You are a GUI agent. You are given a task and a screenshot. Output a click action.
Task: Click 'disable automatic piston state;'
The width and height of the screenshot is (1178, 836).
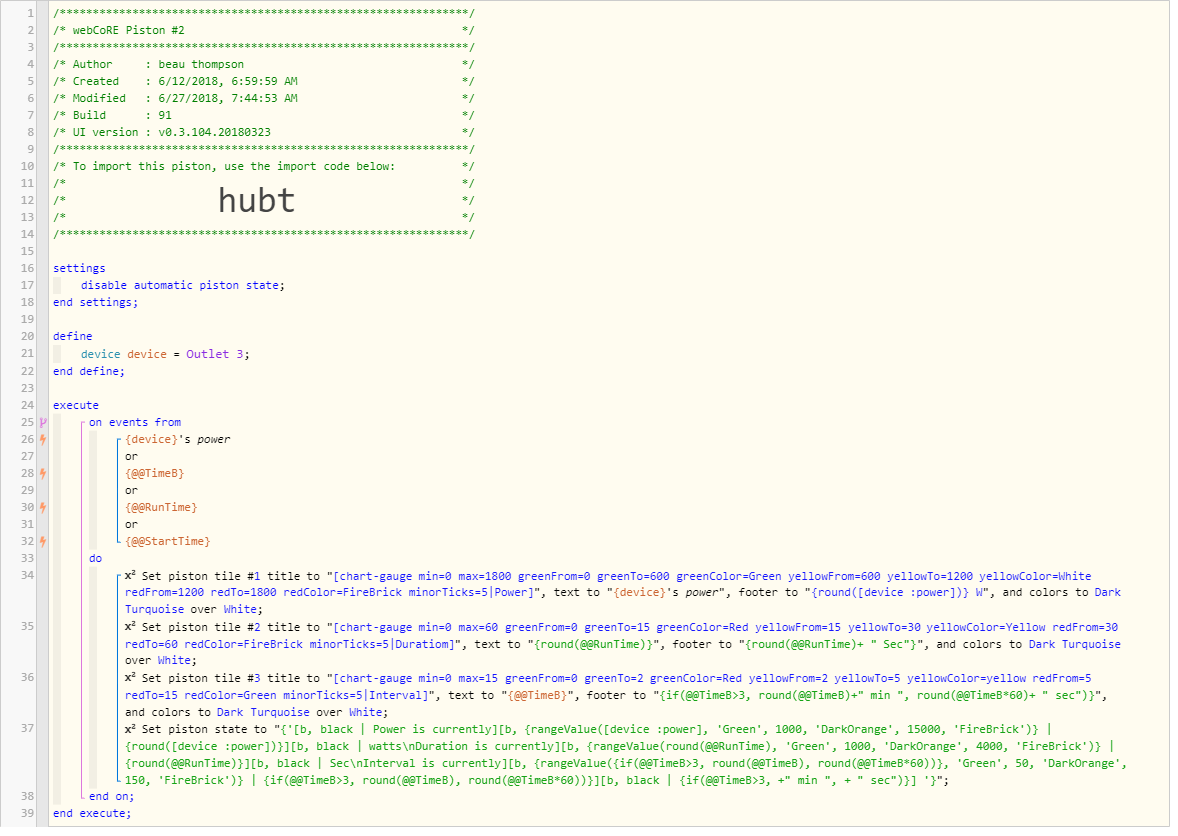click(x=183, y=286)
